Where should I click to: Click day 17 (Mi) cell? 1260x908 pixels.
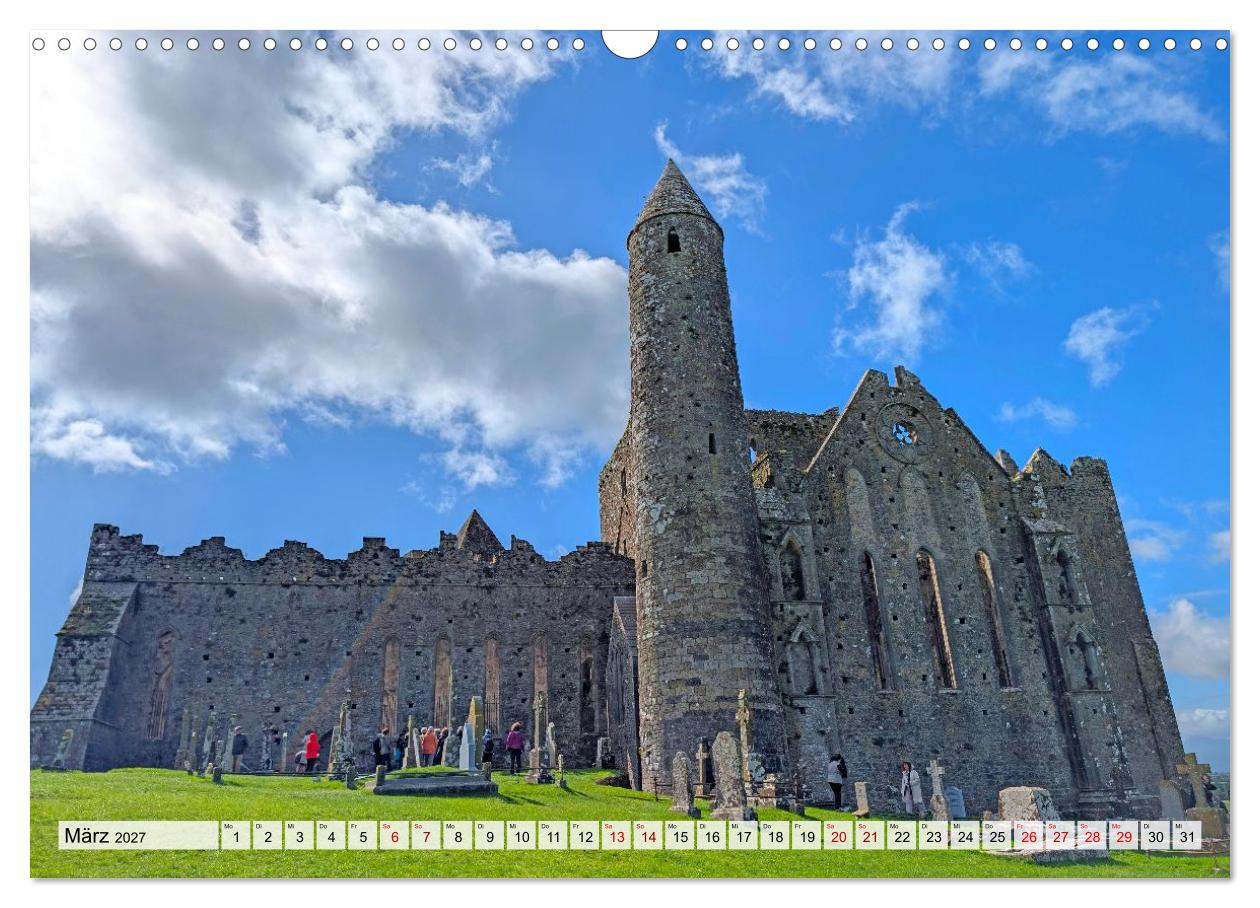pos(743,836)
